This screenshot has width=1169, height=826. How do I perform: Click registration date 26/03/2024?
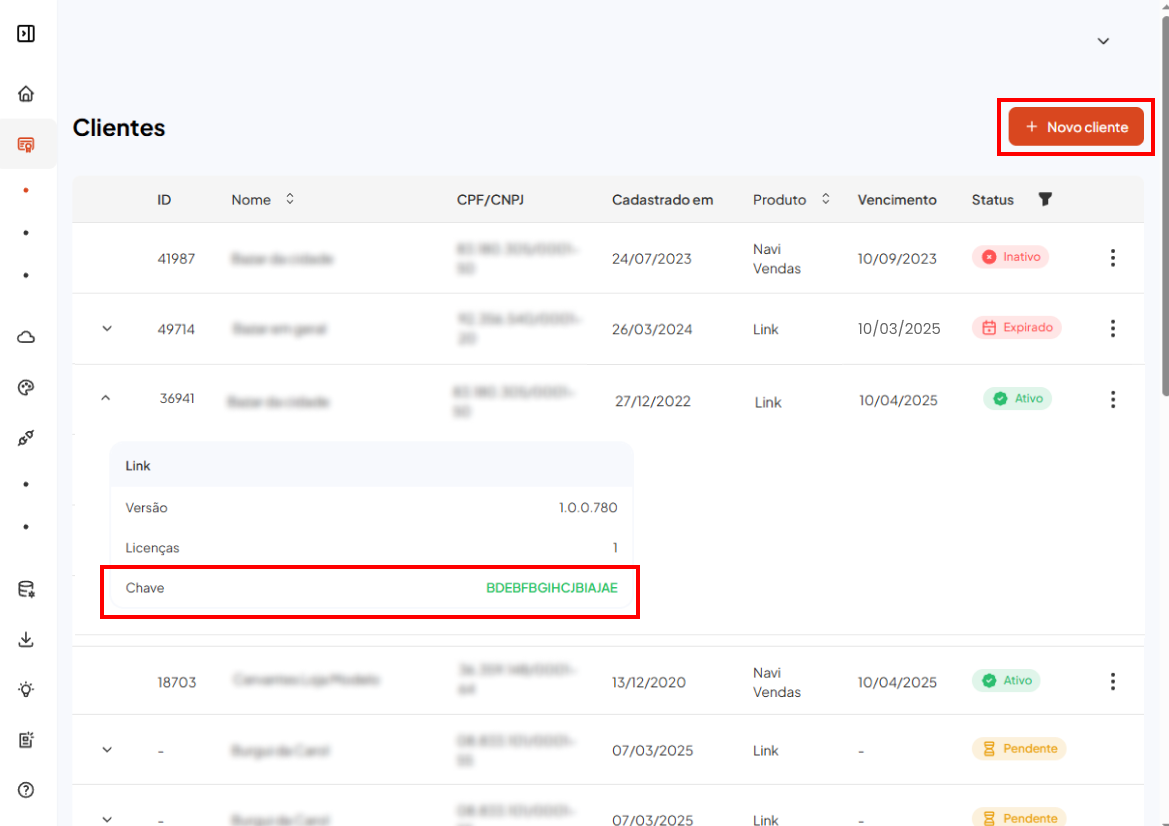coord(652,329)
